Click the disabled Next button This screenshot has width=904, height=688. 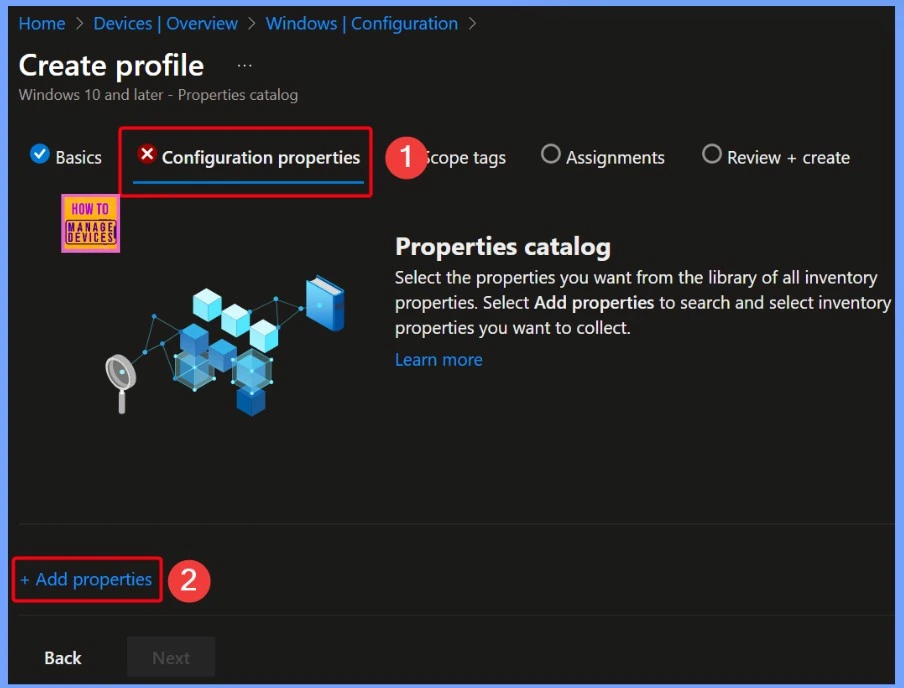(x=171, y=657)
